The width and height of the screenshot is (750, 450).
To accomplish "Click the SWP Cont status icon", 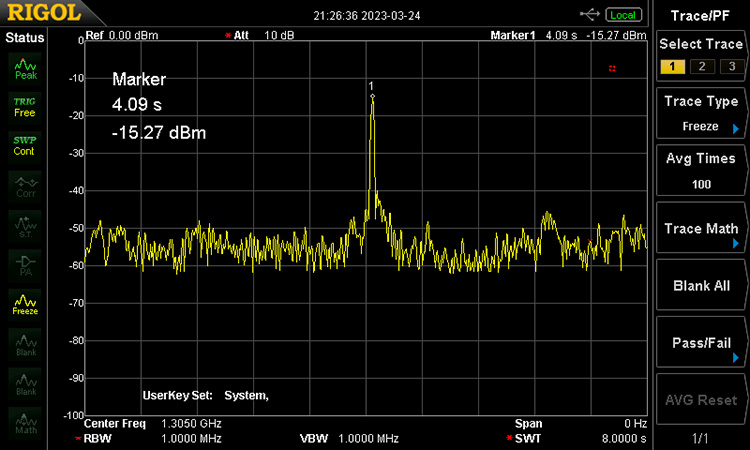I will pyautogui.click(x=25, y=146).
